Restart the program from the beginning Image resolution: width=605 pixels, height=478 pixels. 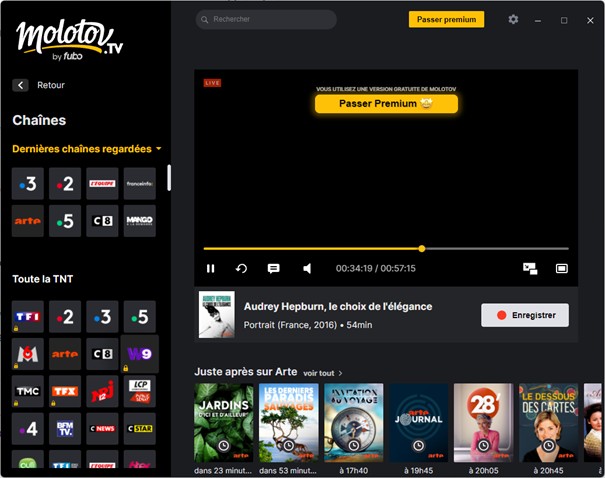[x=241, y=268]
